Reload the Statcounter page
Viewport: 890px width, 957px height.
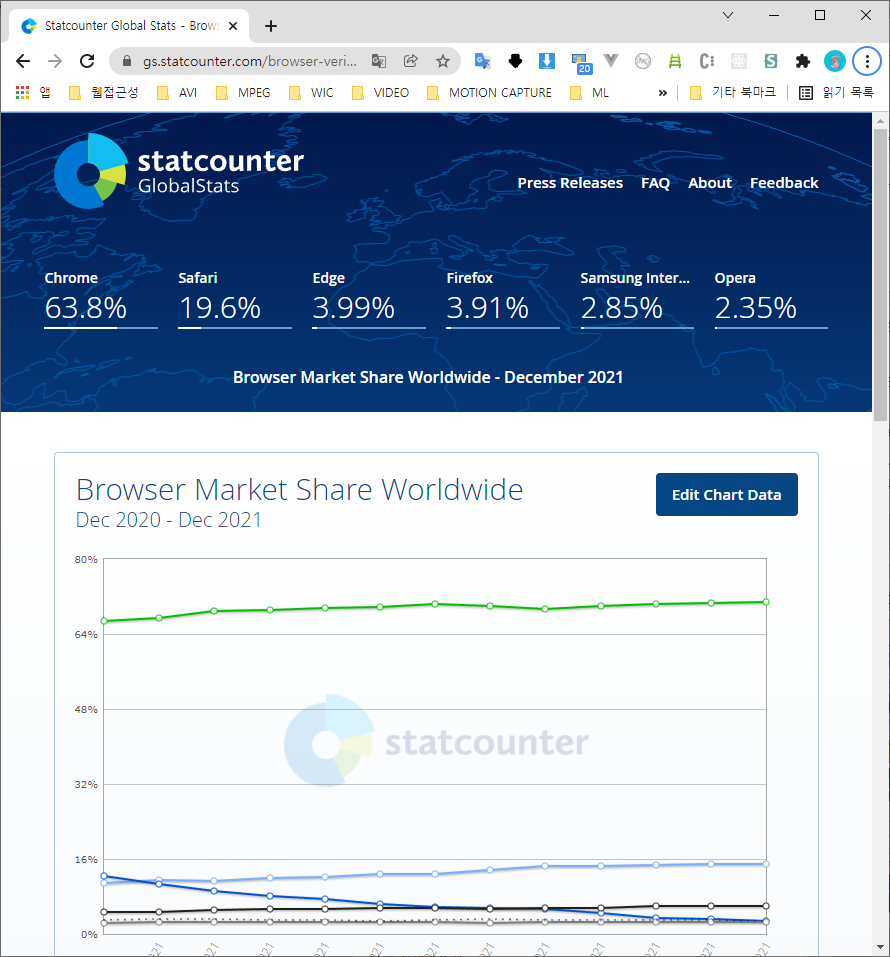coord(87,61)
